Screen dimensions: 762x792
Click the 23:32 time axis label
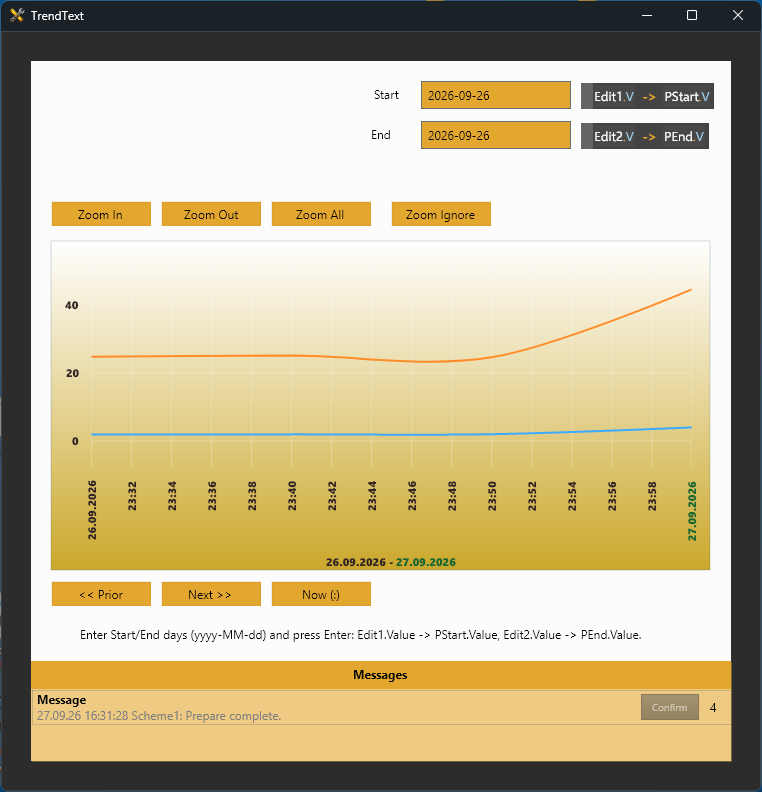[132, 496]
